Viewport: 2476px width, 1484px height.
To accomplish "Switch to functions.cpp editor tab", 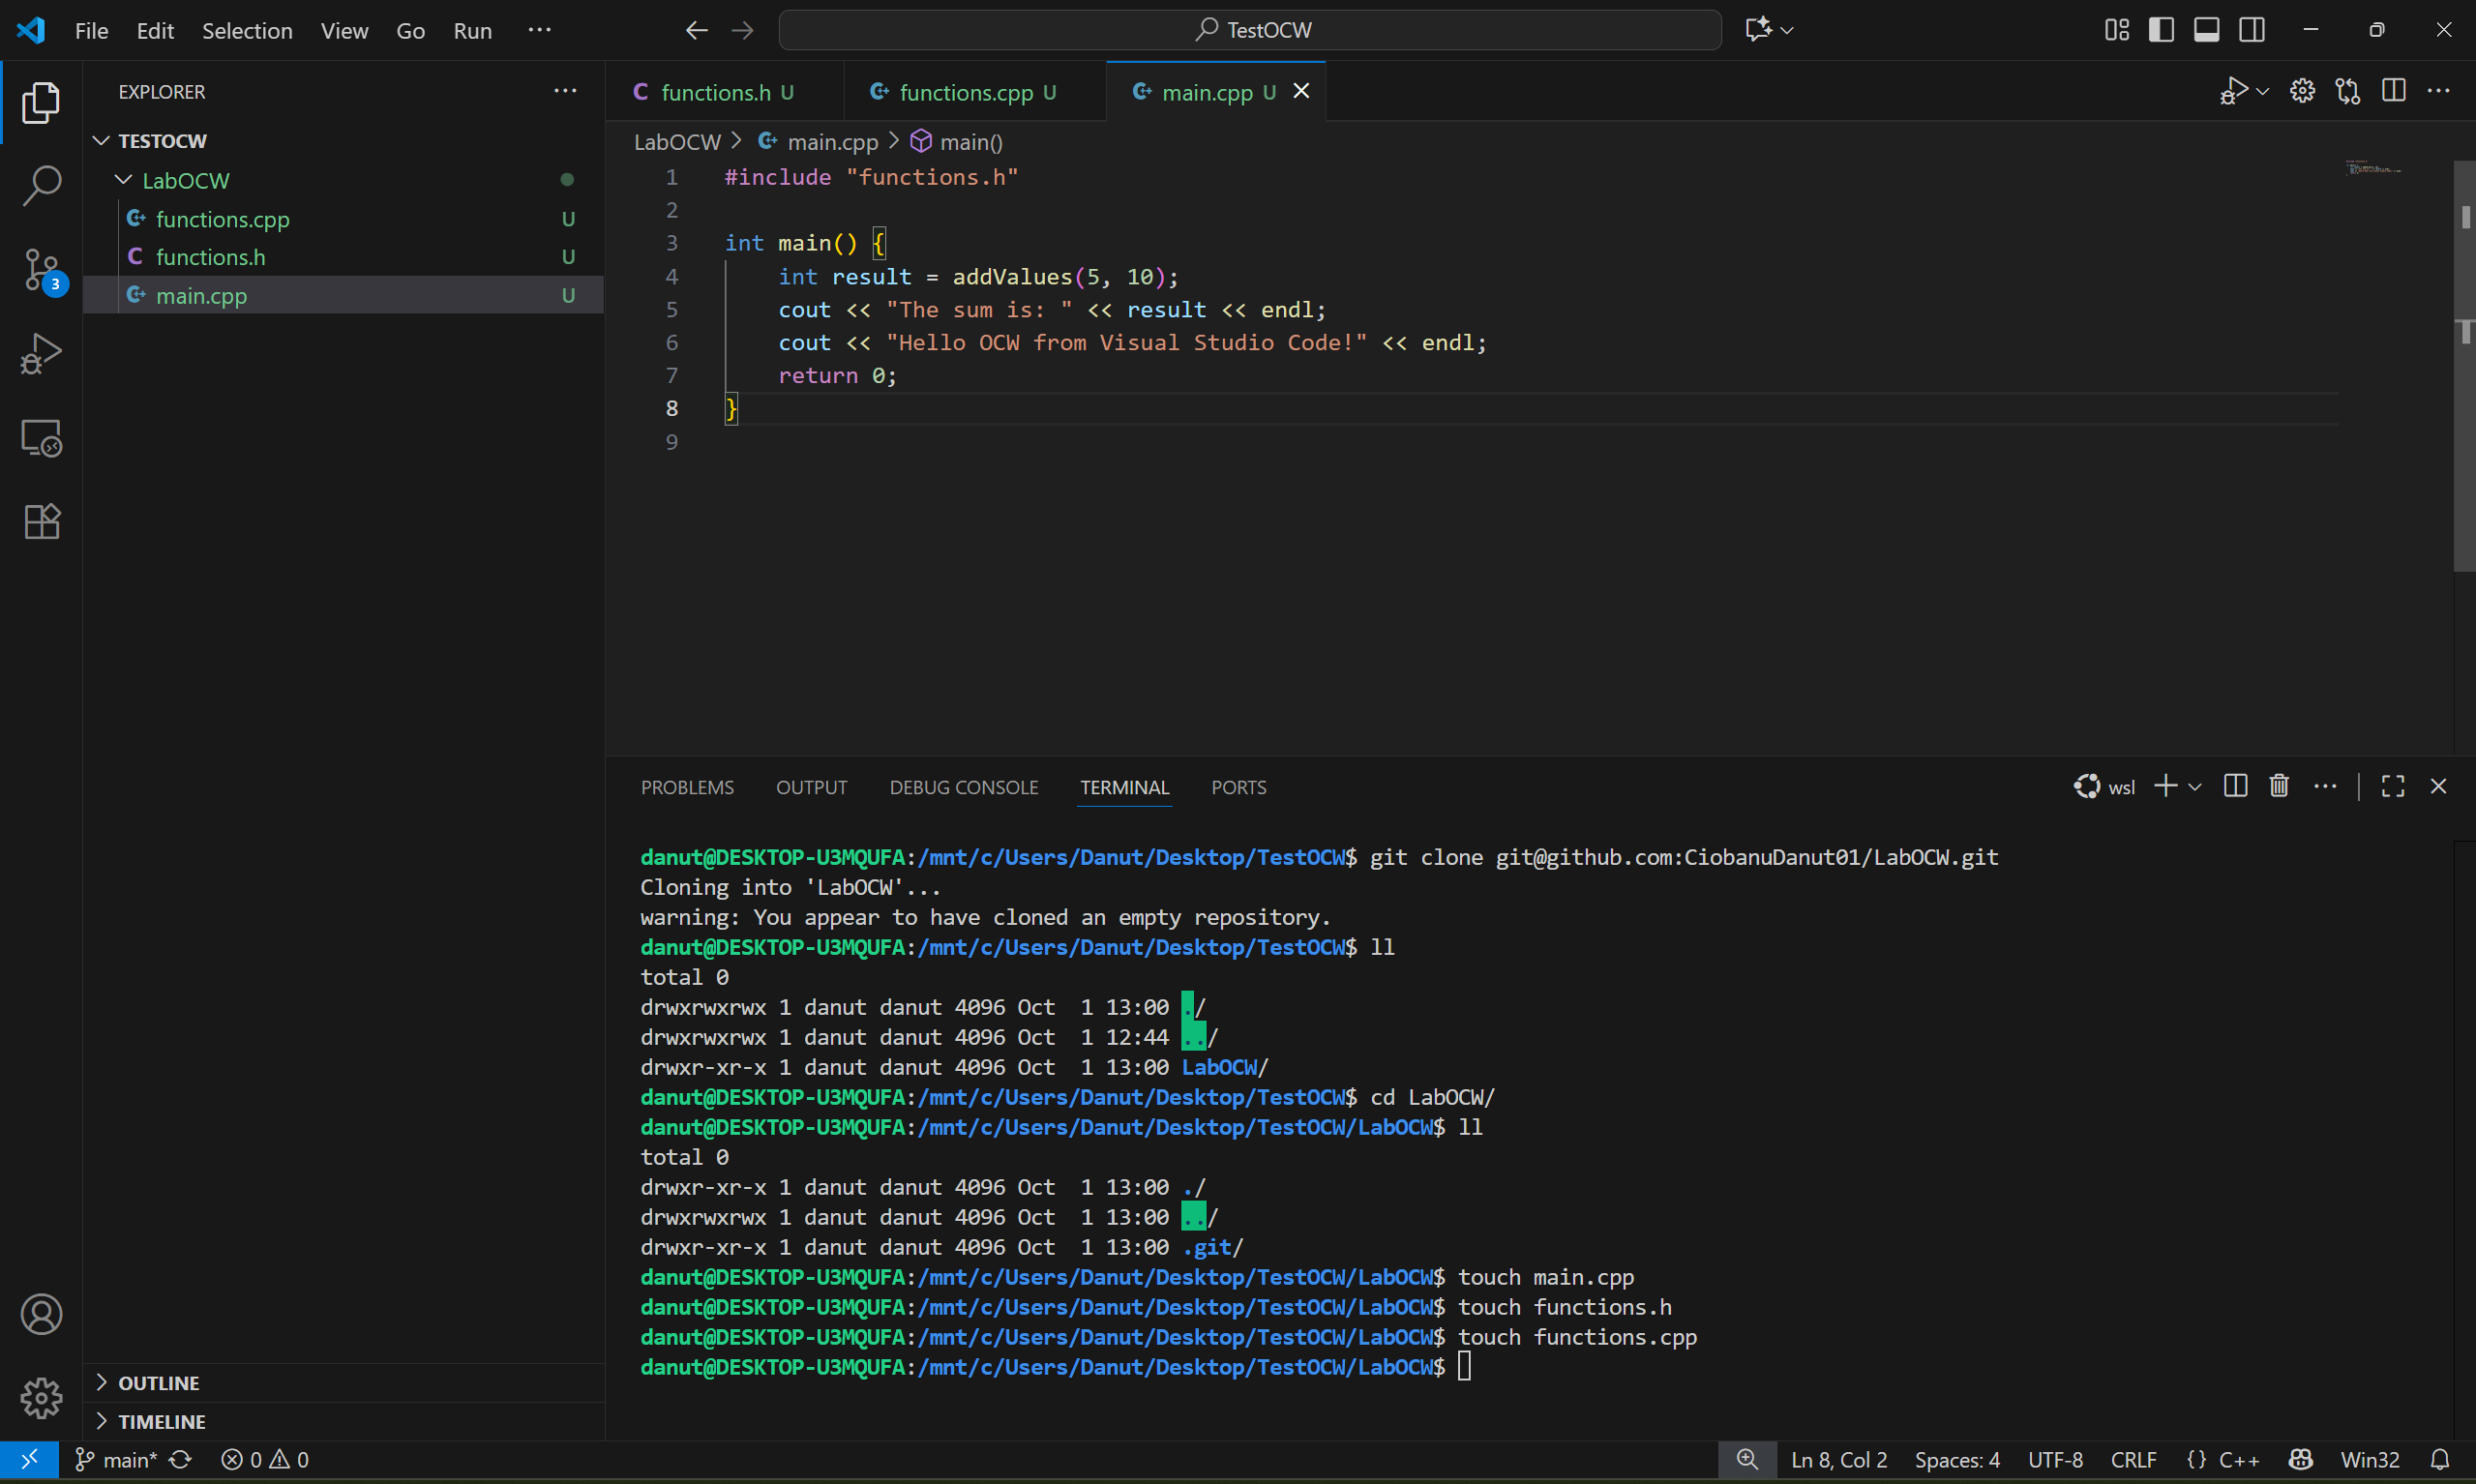I will 965,92.
